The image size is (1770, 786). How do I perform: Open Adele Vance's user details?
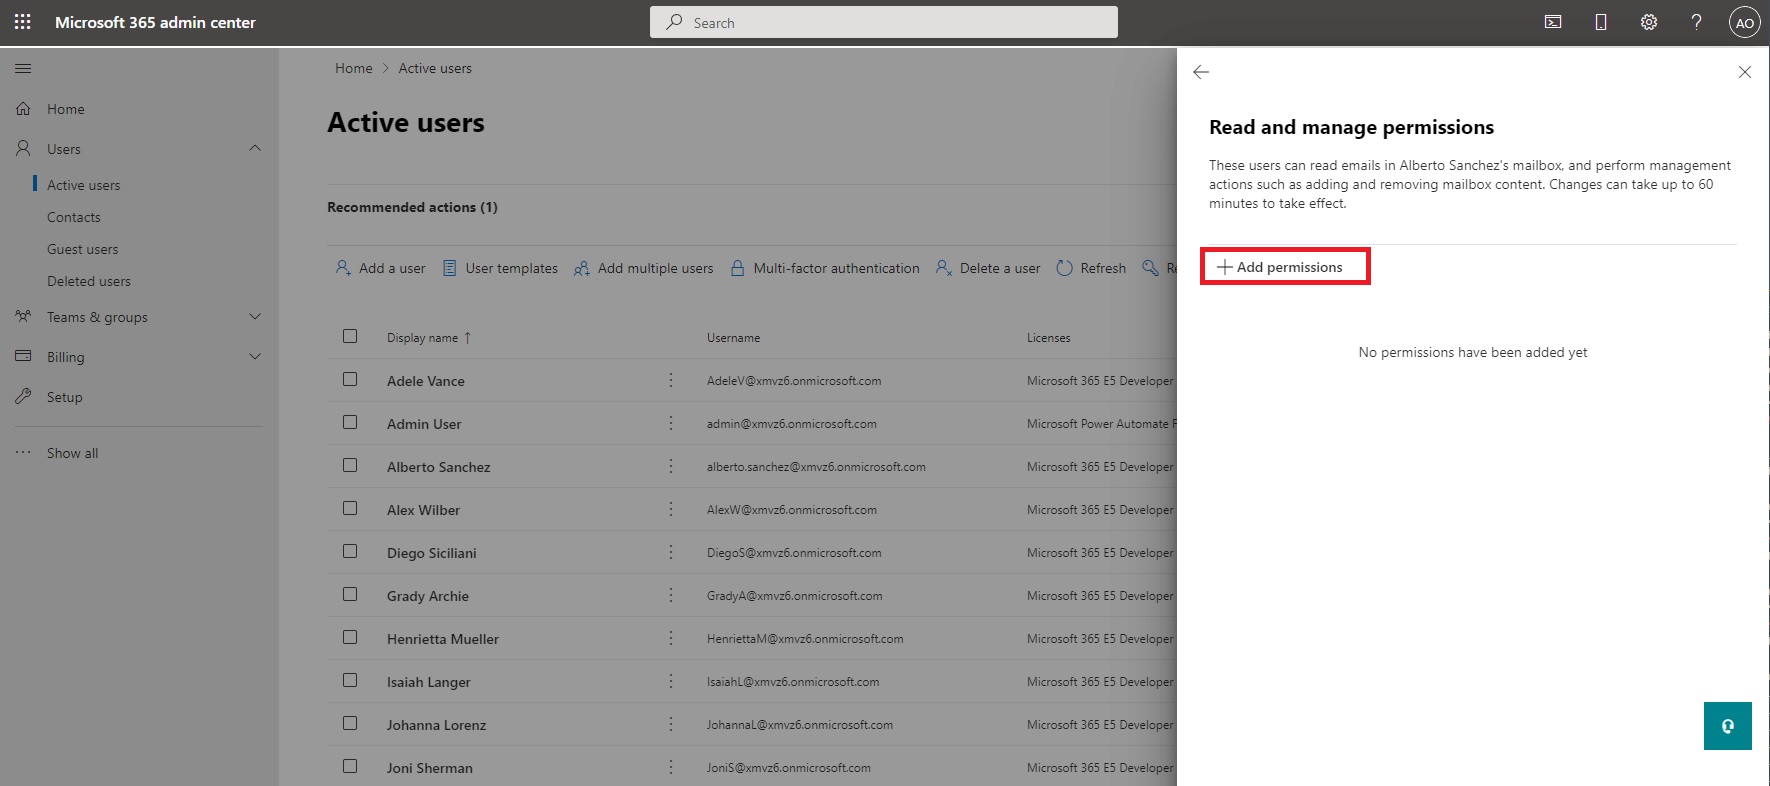426,381
